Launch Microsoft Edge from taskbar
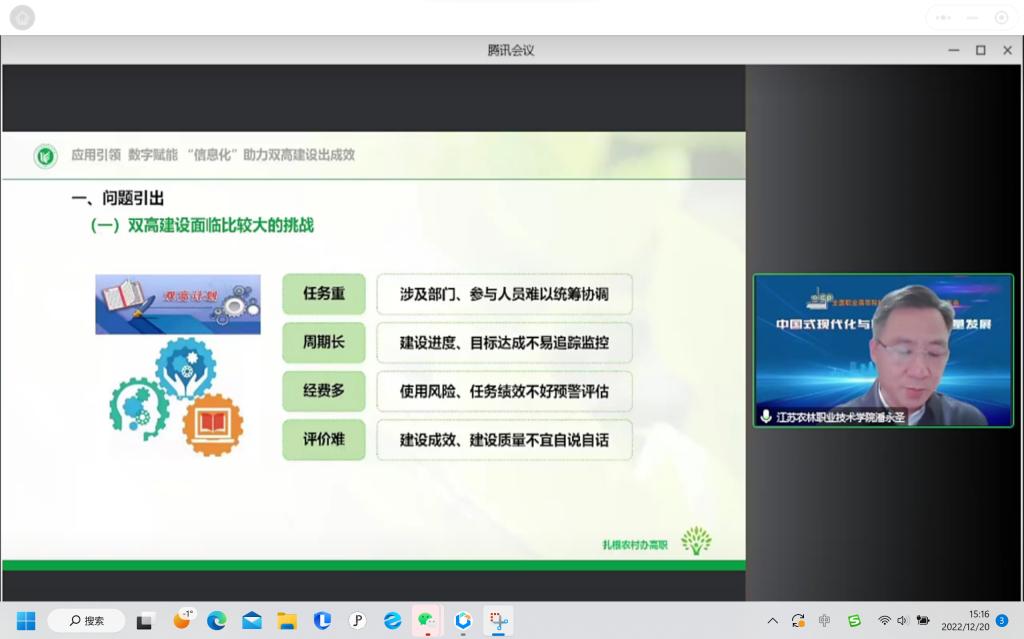 (x=217, y=621)
